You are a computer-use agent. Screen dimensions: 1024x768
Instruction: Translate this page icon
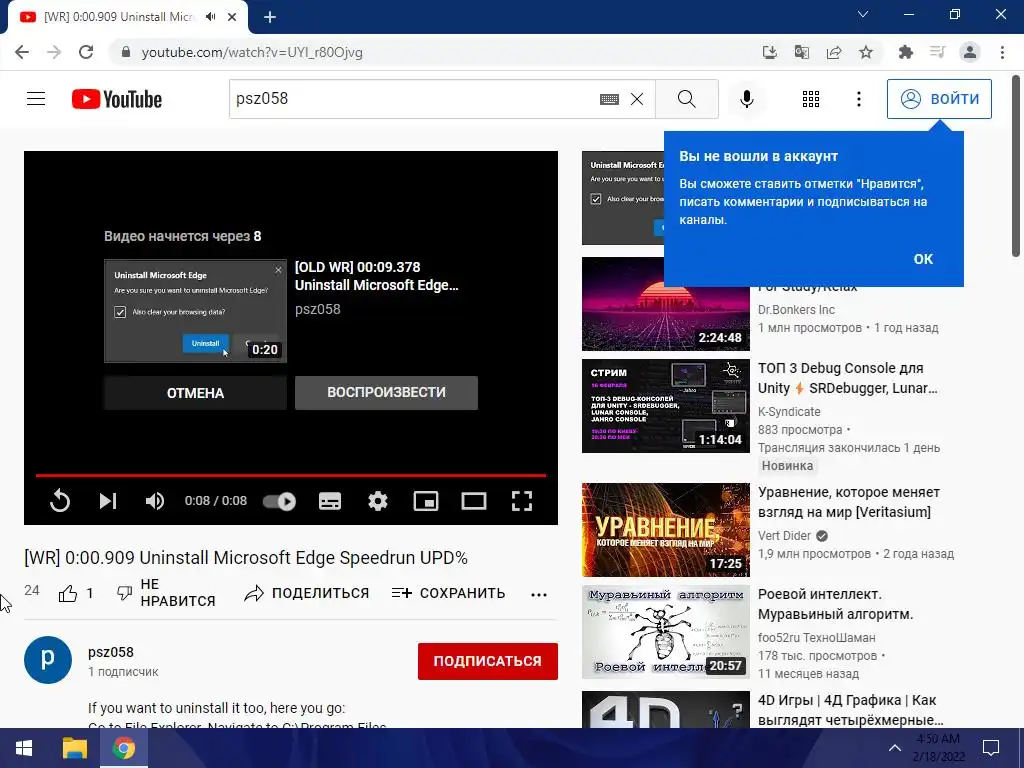click(x=802, y=52)
